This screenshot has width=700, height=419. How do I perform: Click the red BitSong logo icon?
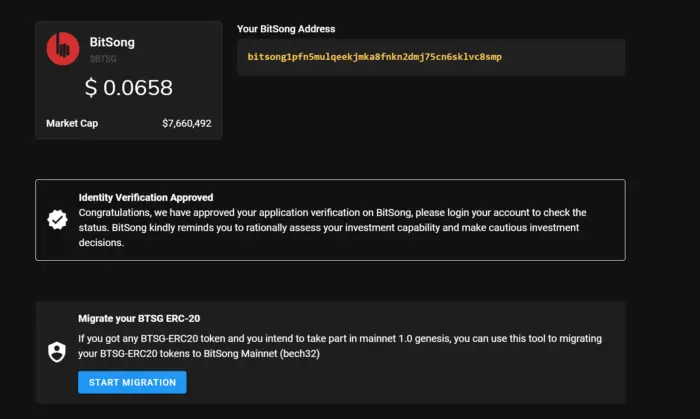click(63, 49)
